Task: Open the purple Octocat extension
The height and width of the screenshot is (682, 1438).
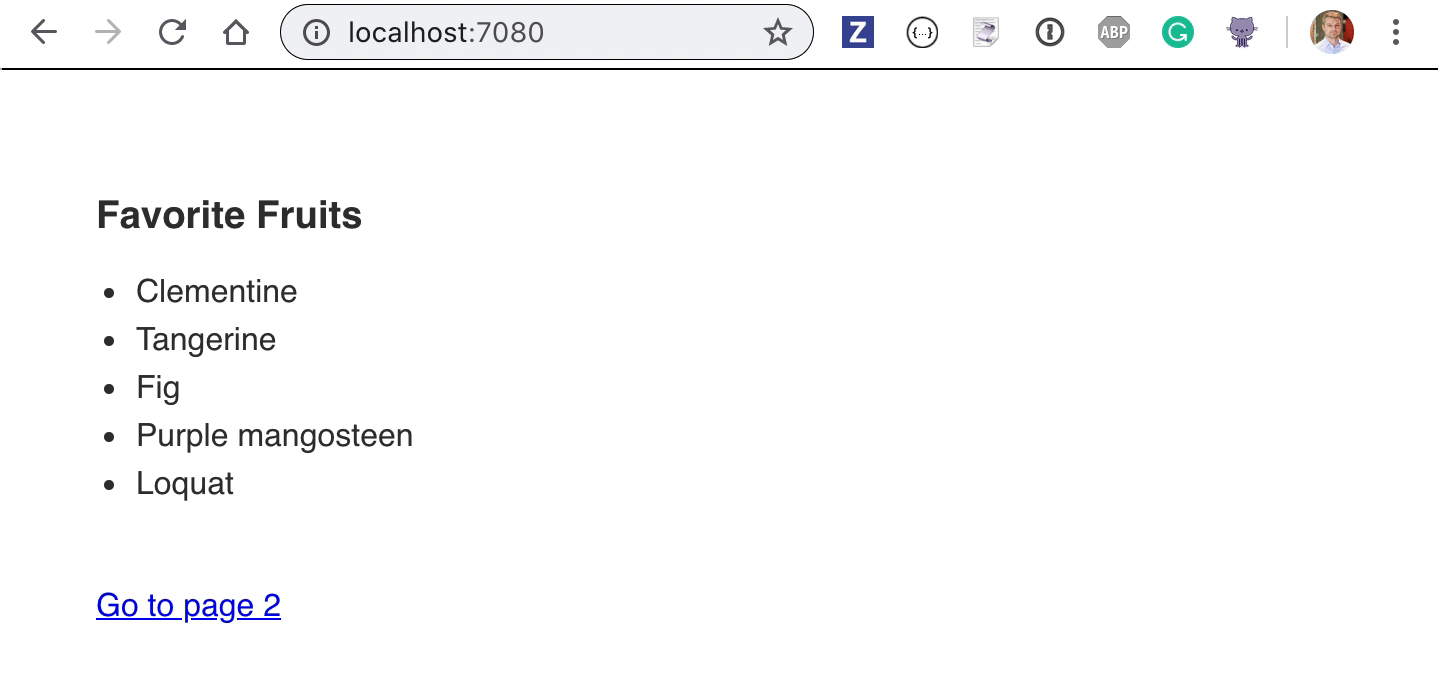Action: click(1242, 32)
